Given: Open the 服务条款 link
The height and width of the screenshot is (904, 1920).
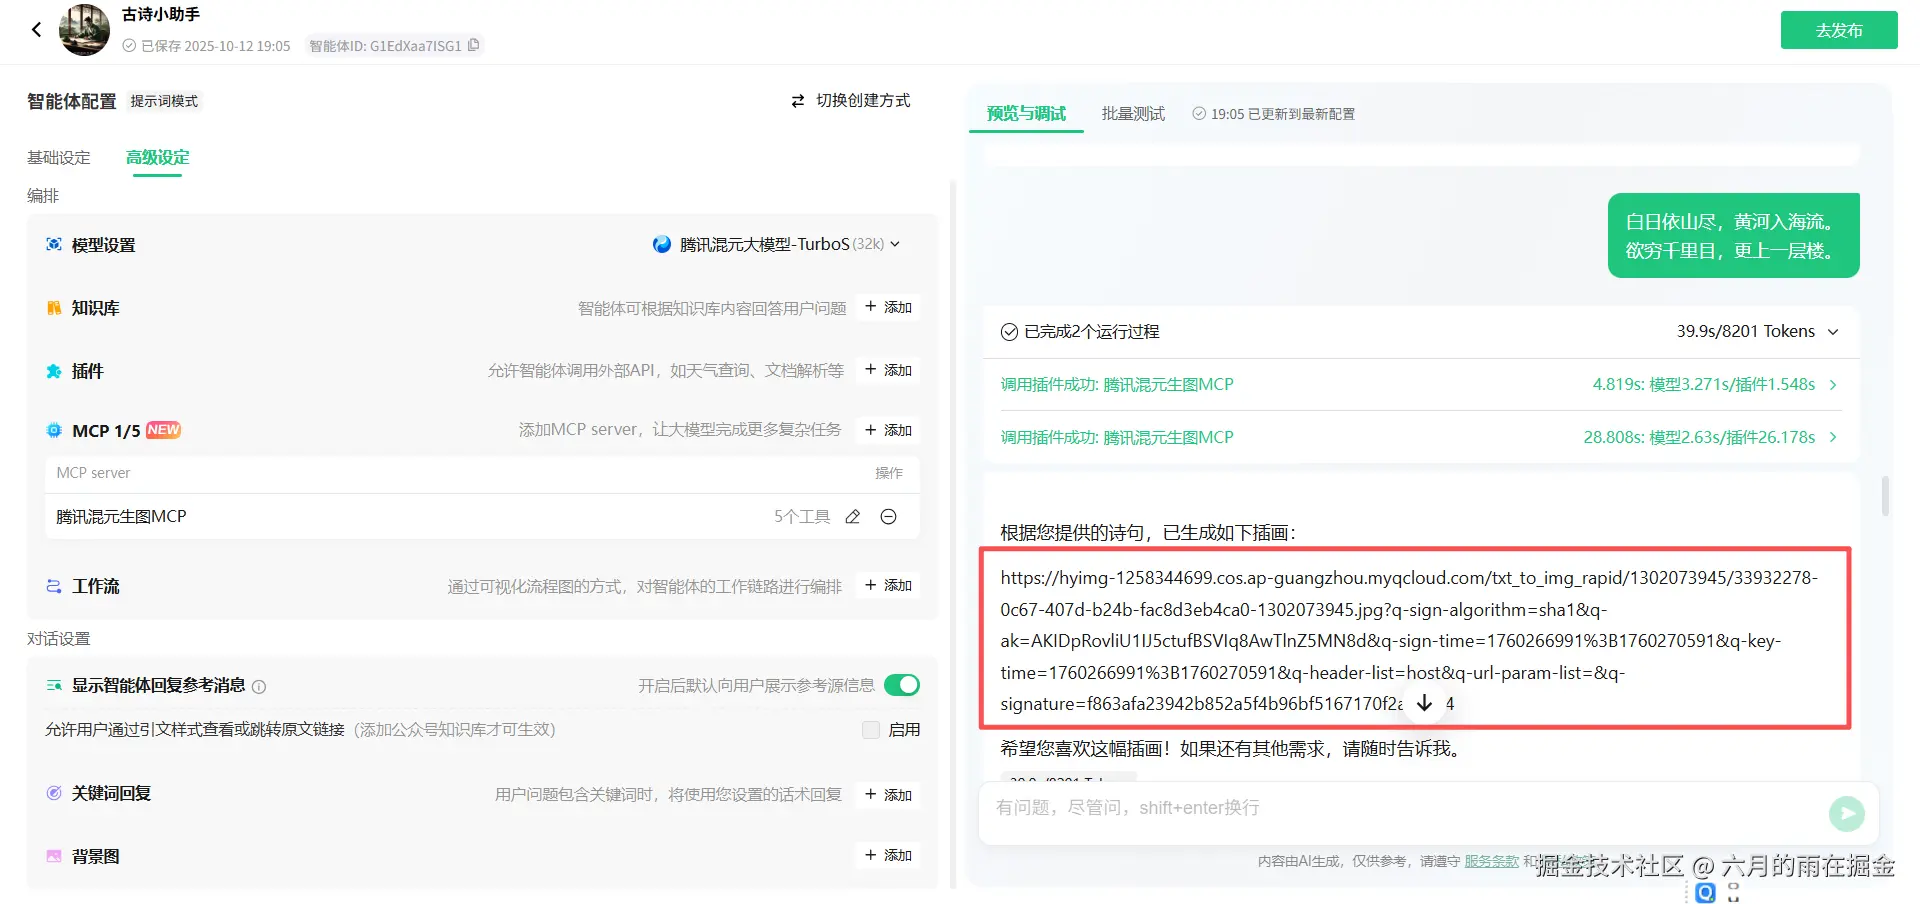Looking at the screenshot, I should pyautogui.click(x=1492, y=862).
